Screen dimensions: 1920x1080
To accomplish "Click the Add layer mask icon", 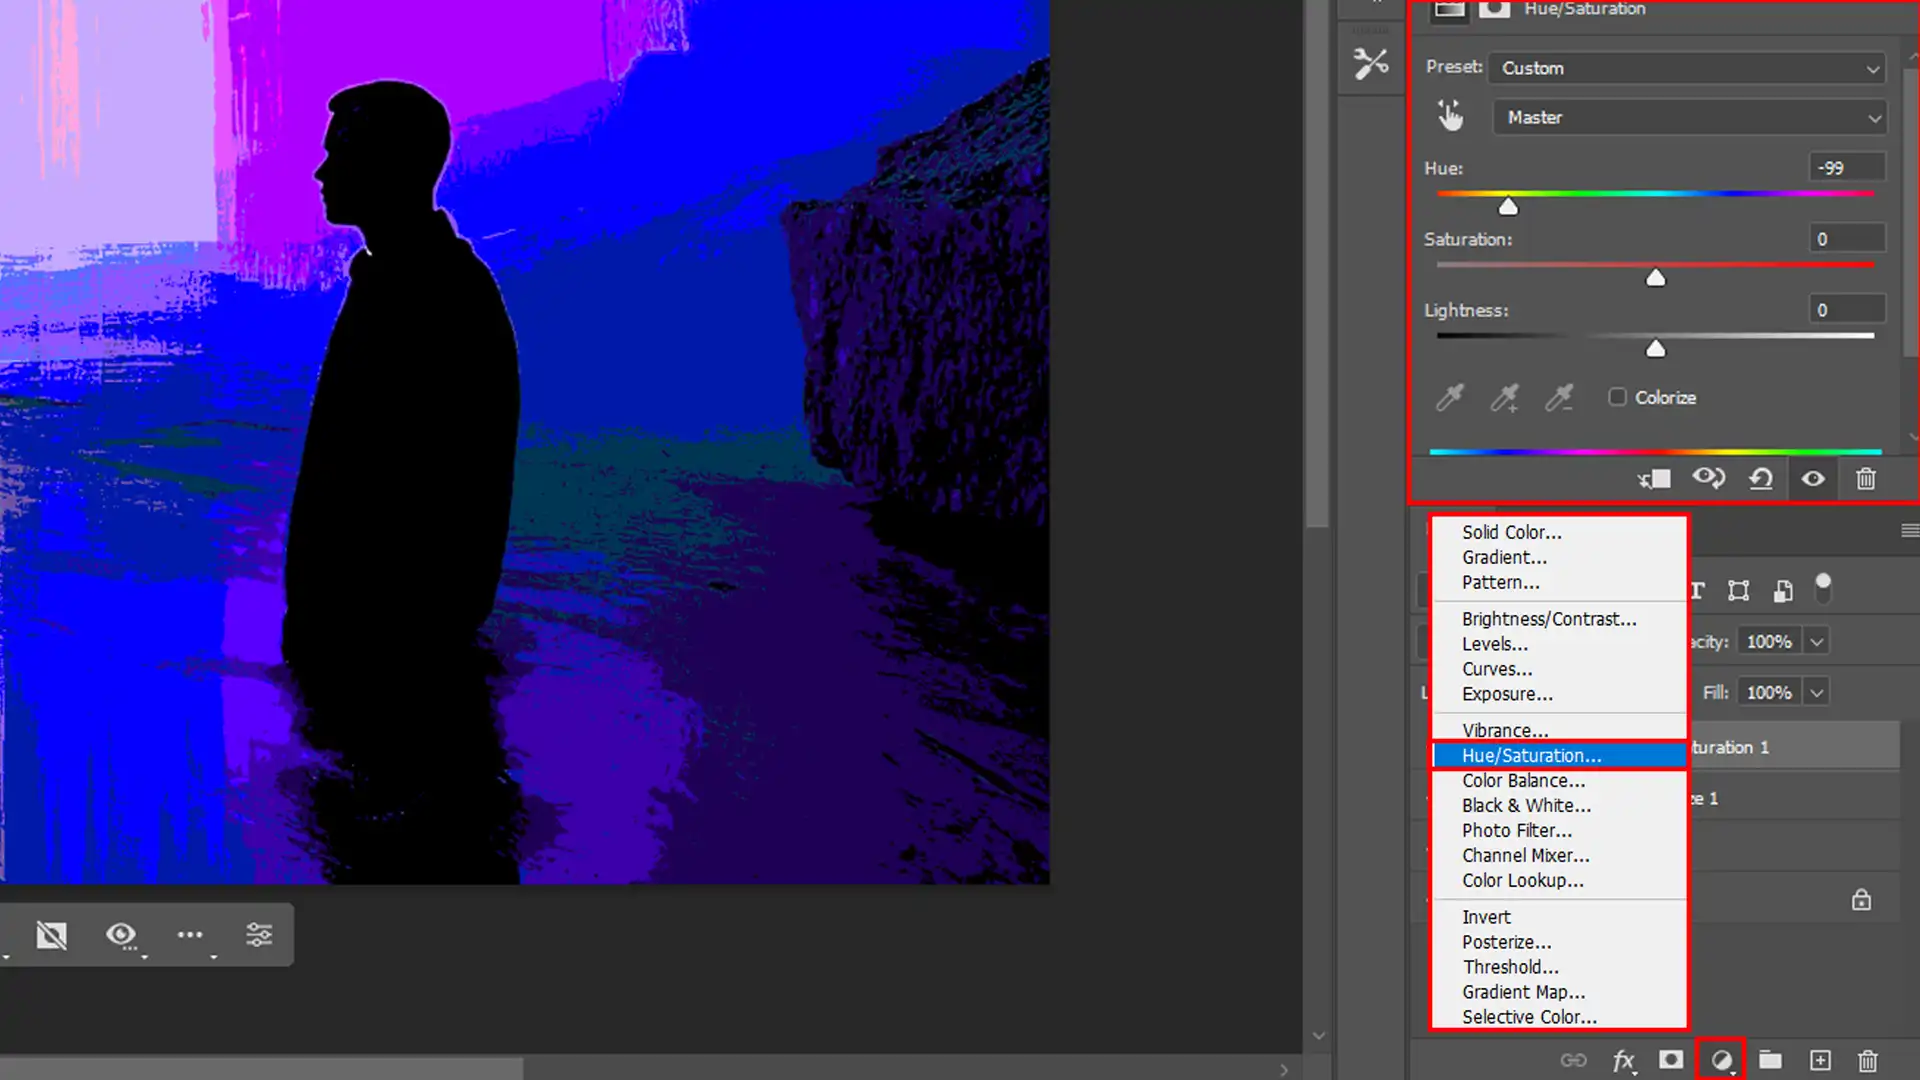I will (x=1670, y=1060).
